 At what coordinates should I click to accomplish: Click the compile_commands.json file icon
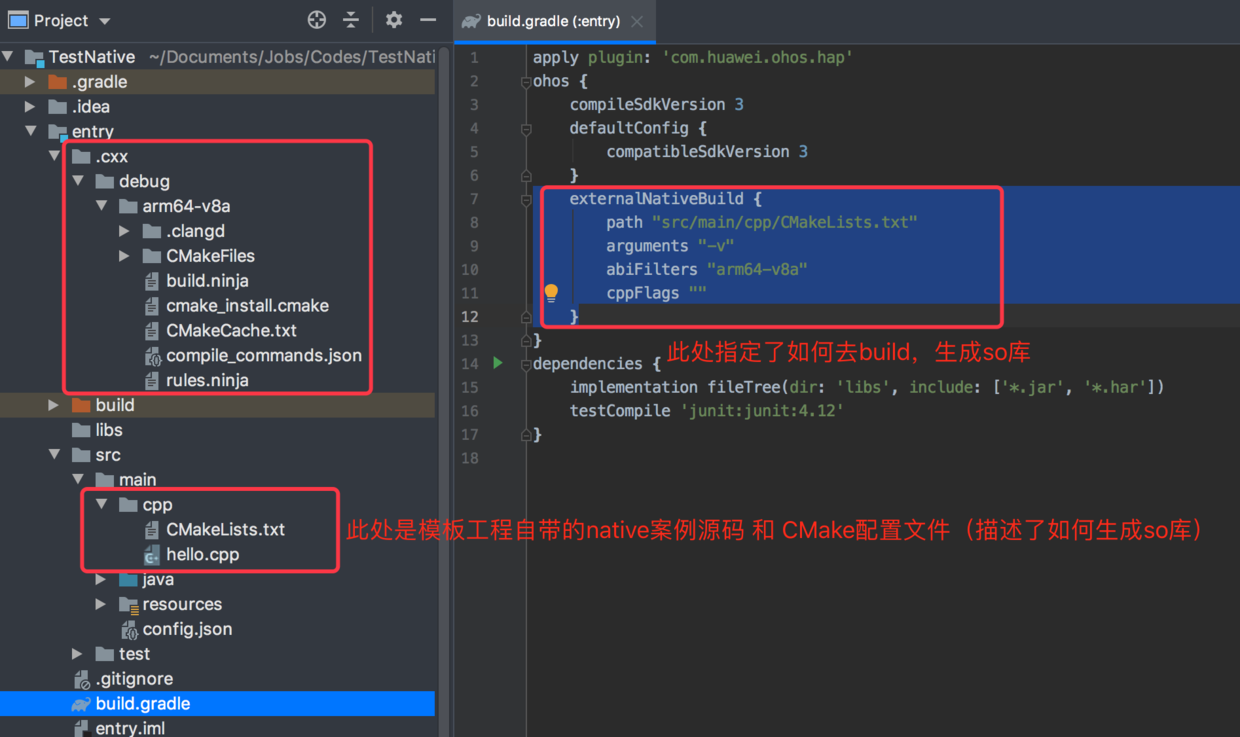pyautogui.click(x=153, y=356)
